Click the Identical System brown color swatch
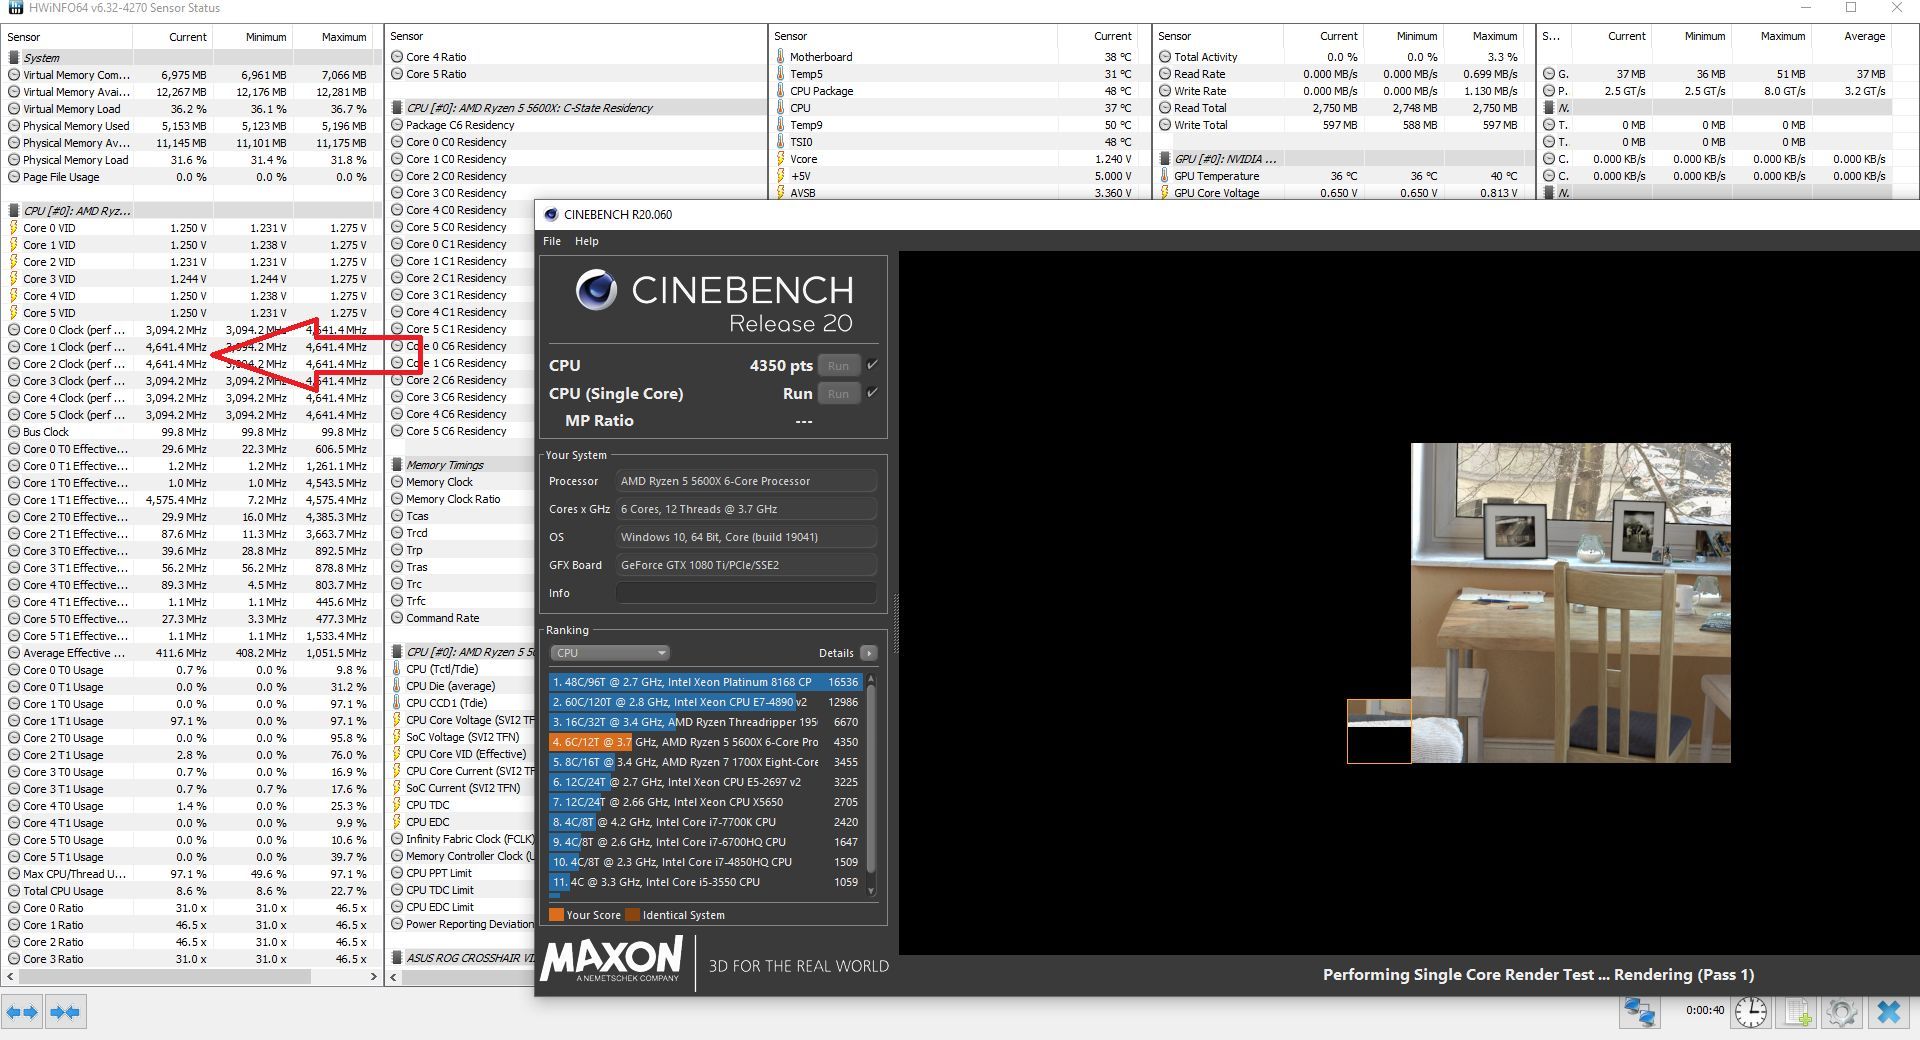 pos(632,915)
